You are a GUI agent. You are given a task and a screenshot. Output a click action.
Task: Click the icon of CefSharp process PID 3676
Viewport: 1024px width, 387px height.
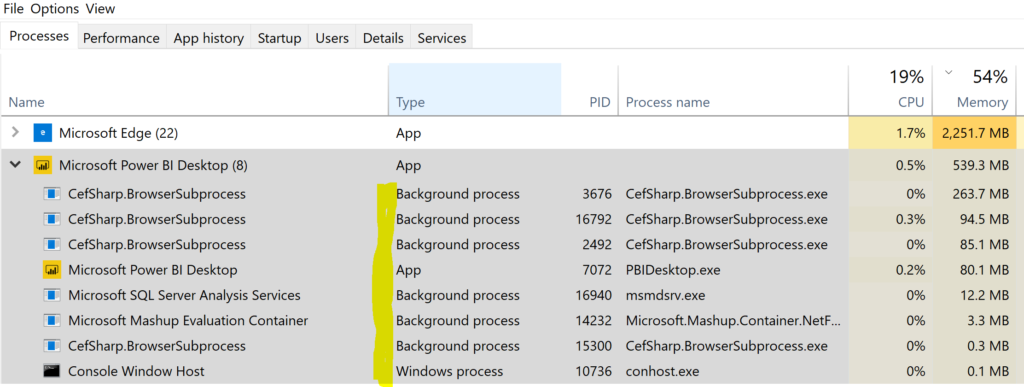coord(52,194)
